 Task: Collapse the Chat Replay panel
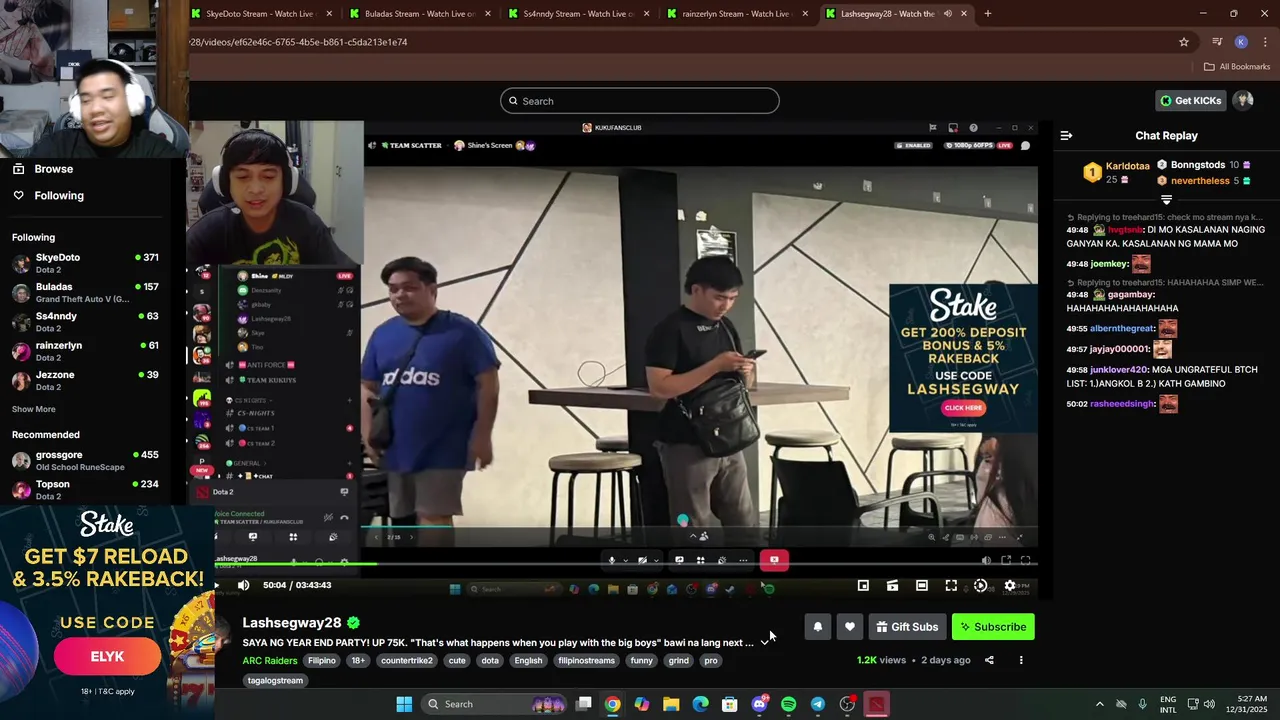click(x=1066, y=135)
